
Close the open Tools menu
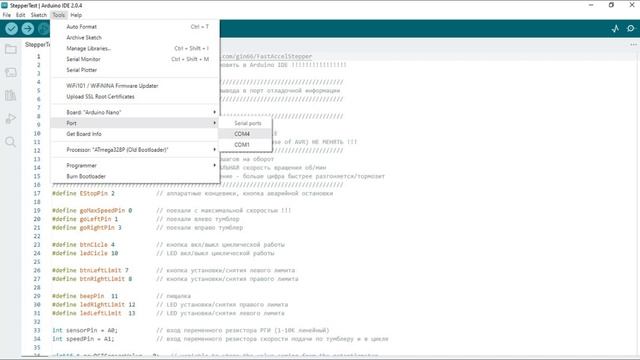point(59,15)
